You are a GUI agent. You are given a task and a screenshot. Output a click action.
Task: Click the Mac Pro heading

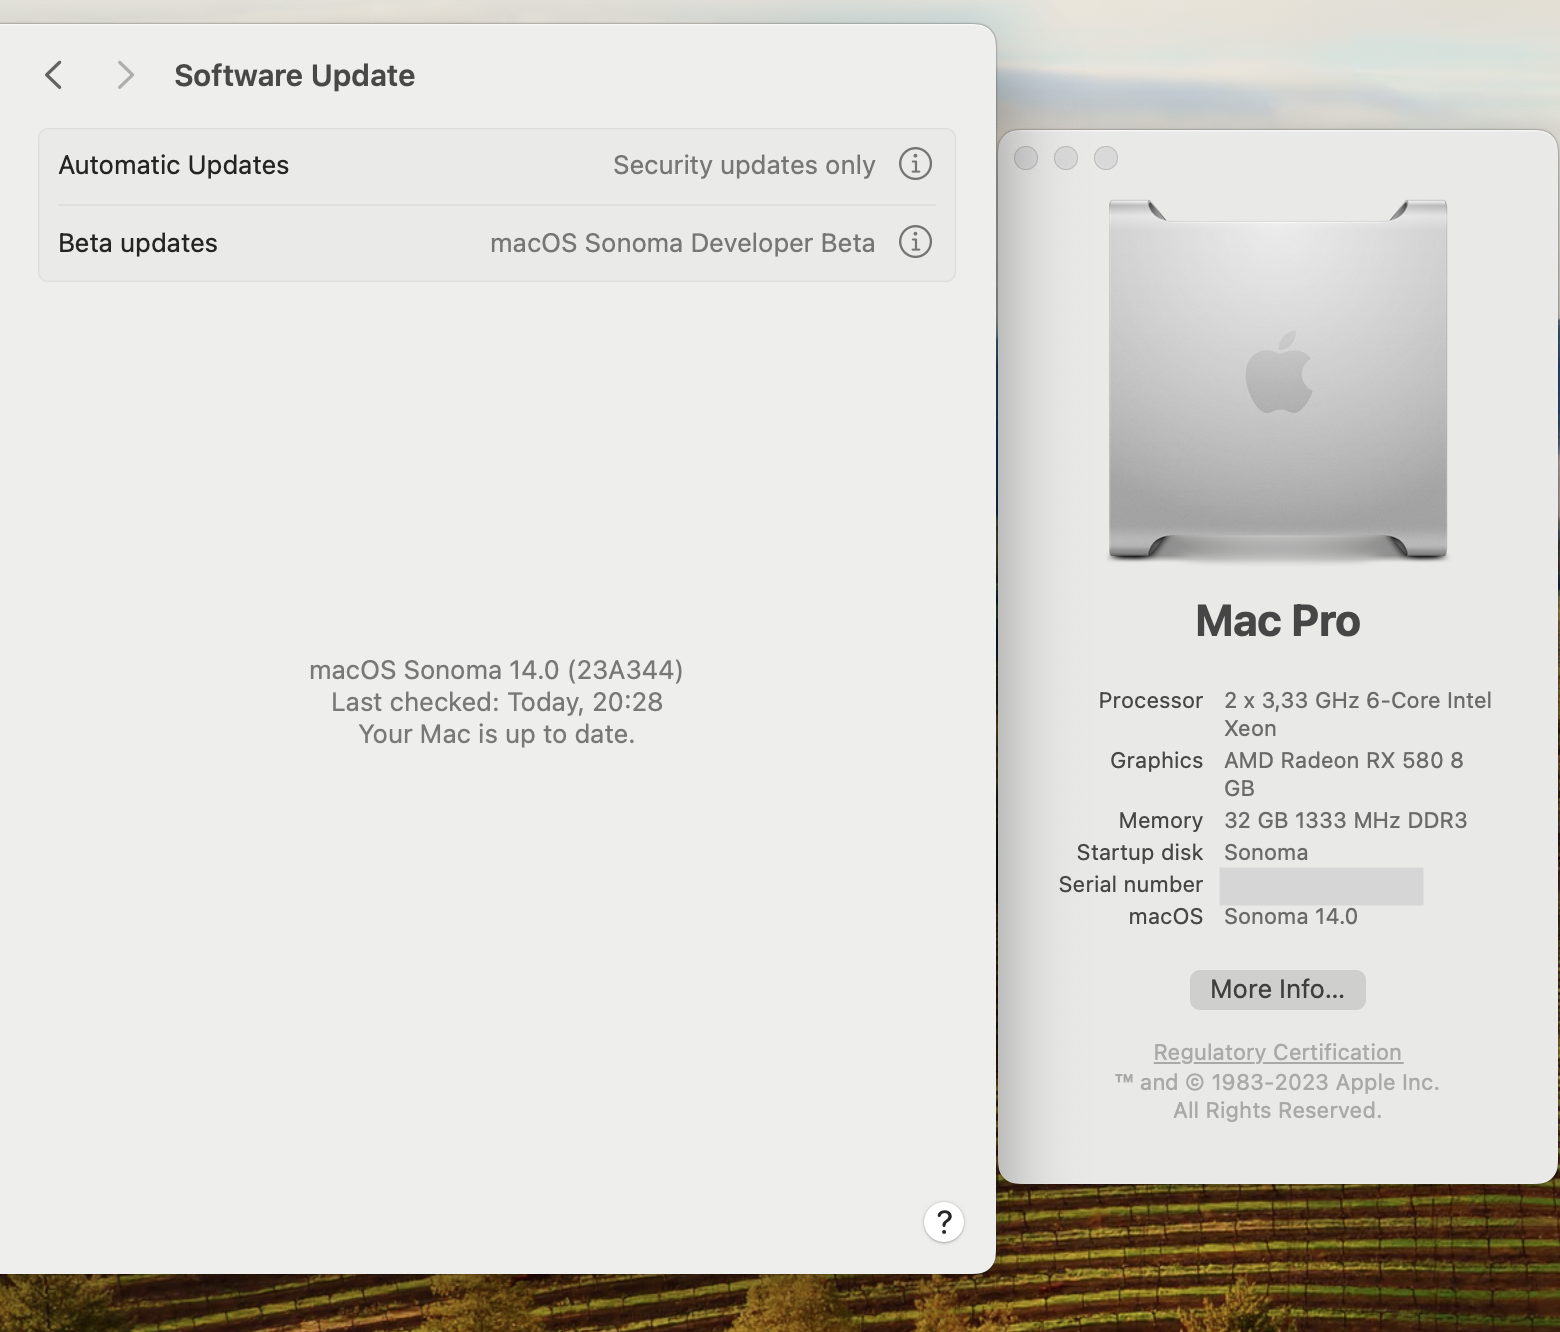tap(1277, 621)
